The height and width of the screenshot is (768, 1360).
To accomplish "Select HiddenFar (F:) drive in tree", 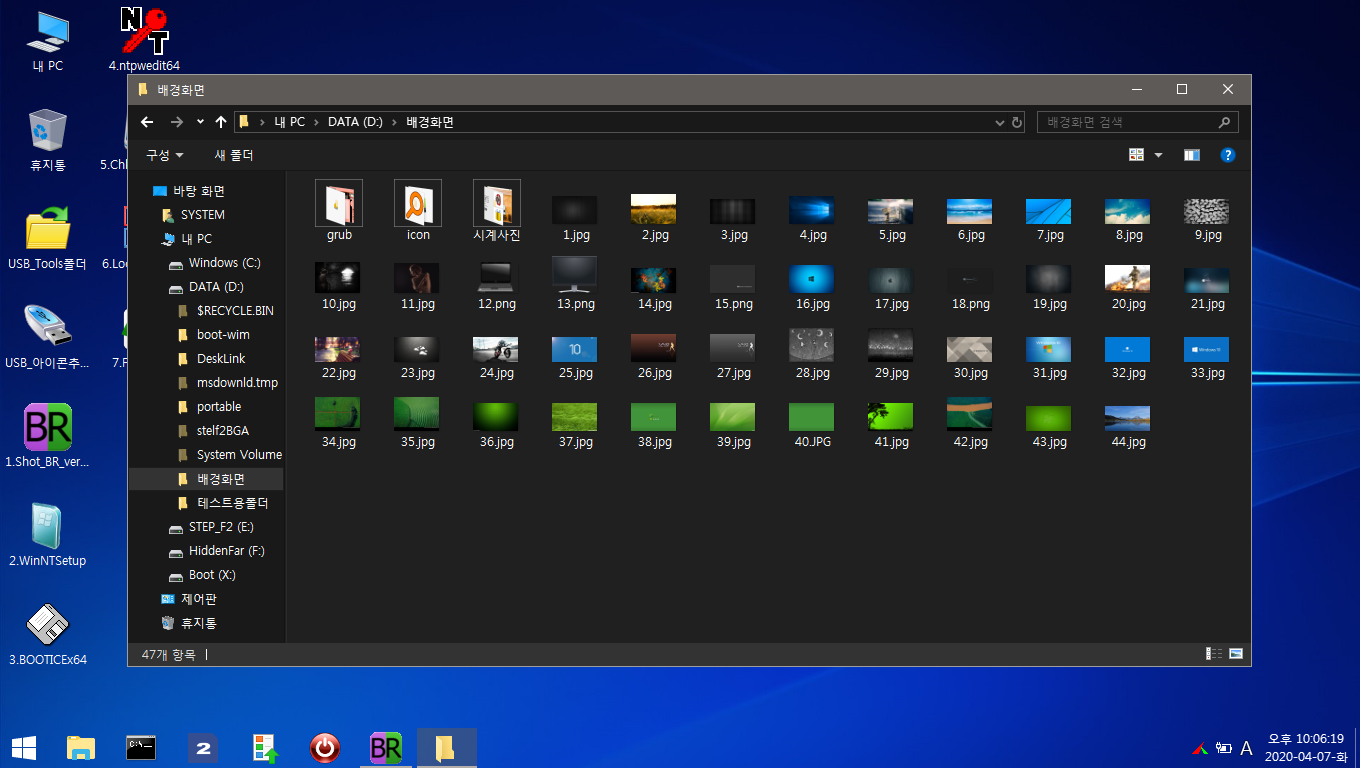I will click(216, 551).
